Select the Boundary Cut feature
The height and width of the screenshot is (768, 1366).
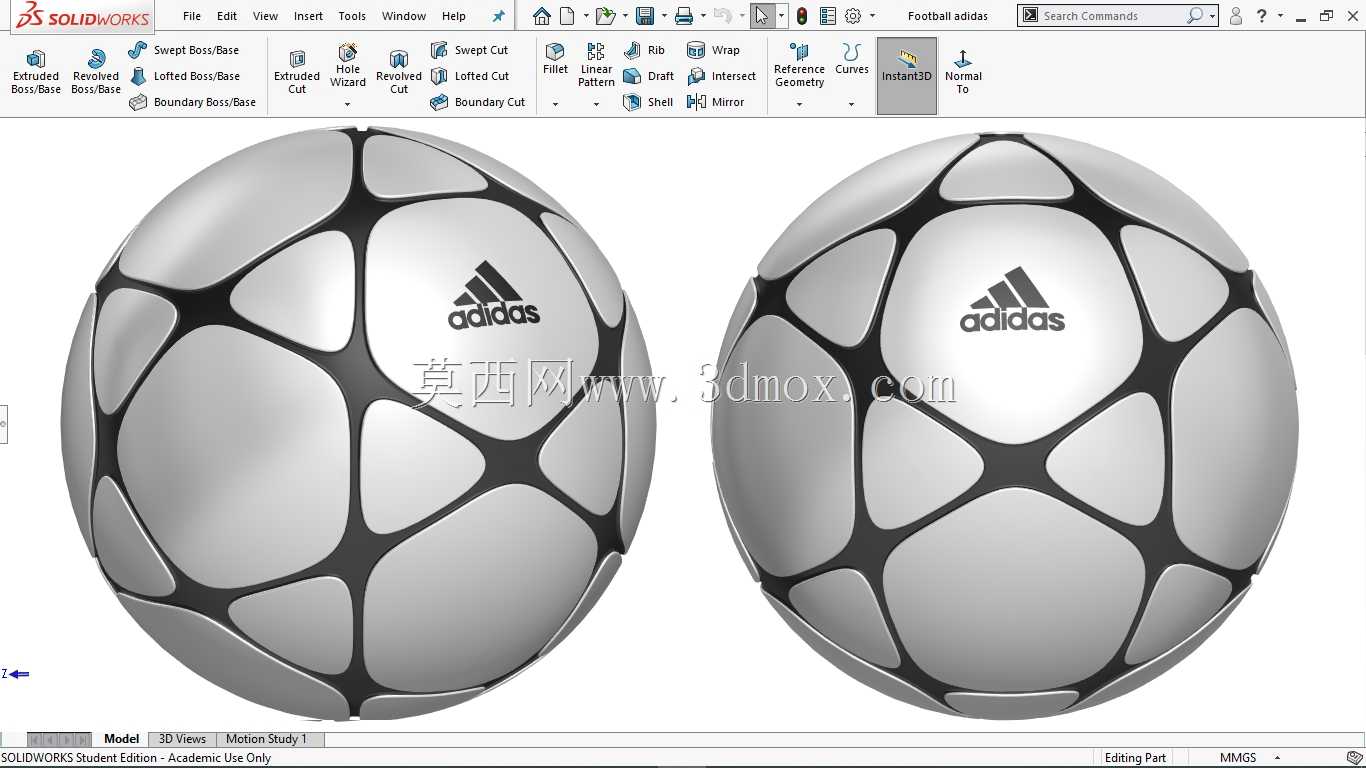point(477,102)
